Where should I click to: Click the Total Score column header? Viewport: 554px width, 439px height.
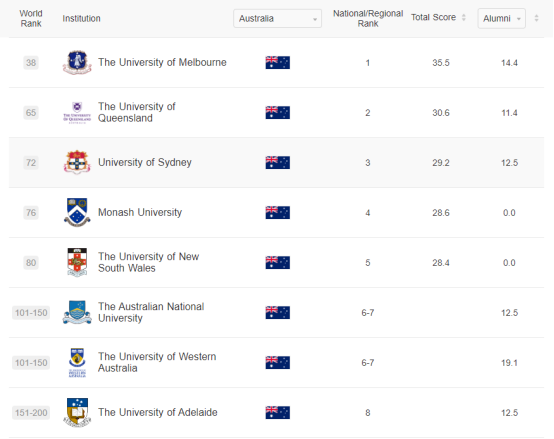[x=433, y=17]
